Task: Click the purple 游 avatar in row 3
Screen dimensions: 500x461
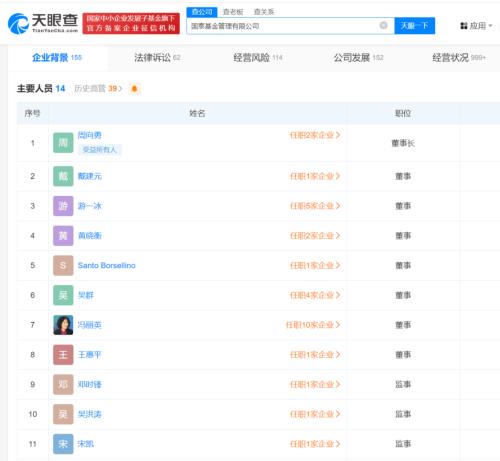Action: [63, 206]
